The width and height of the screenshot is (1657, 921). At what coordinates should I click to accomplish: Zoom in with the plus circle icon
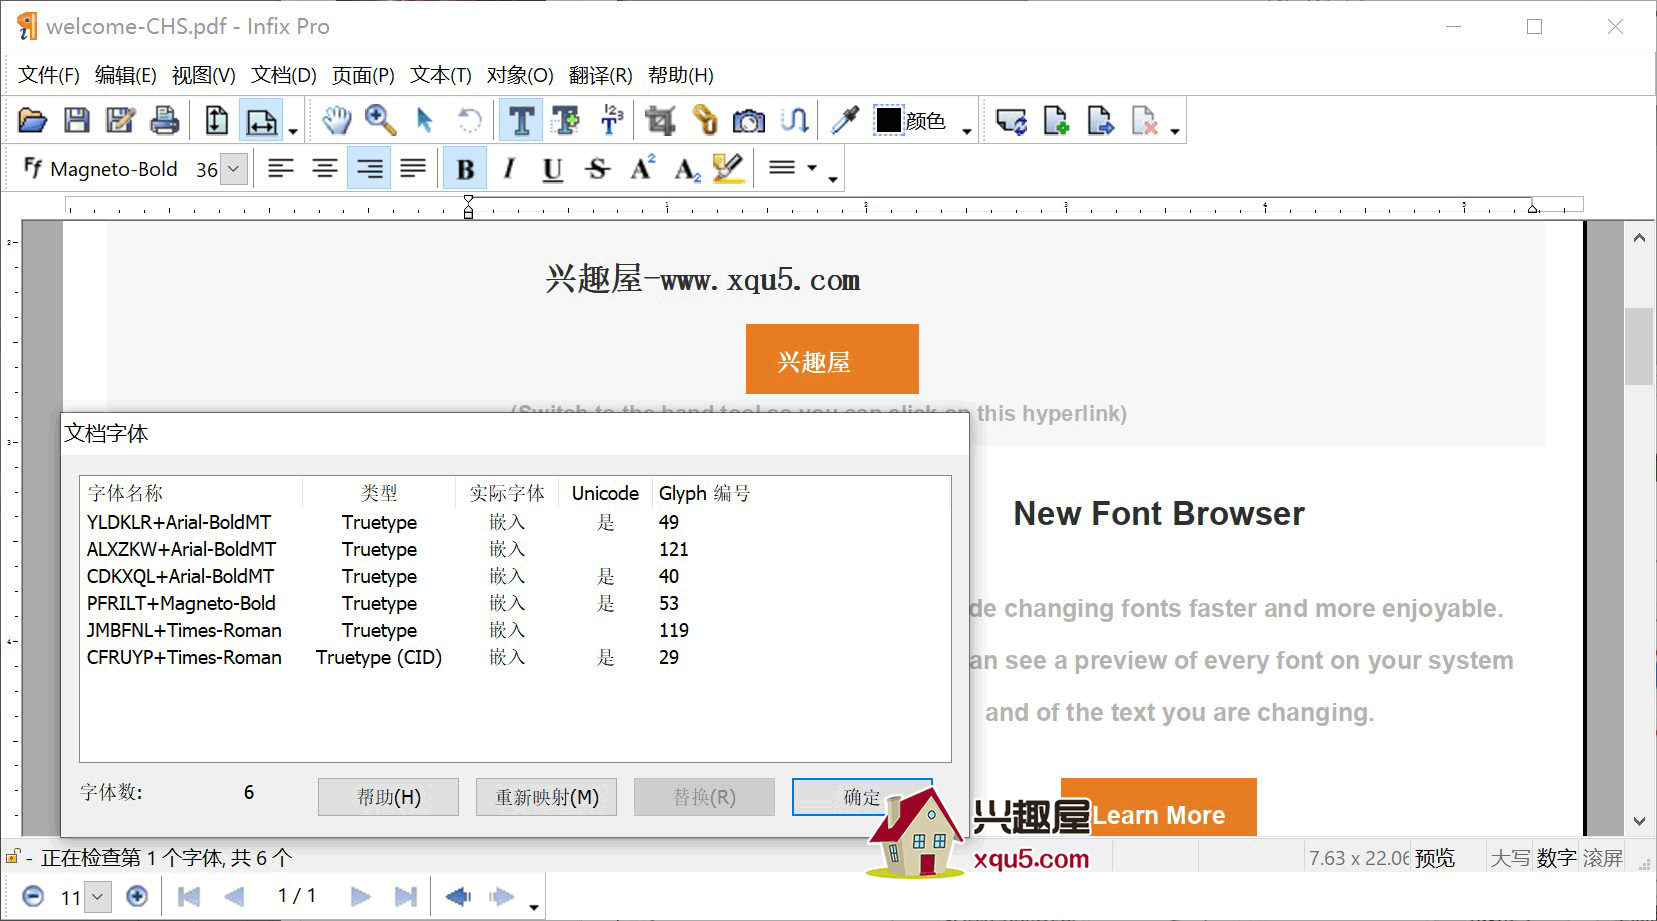point(137,896)
